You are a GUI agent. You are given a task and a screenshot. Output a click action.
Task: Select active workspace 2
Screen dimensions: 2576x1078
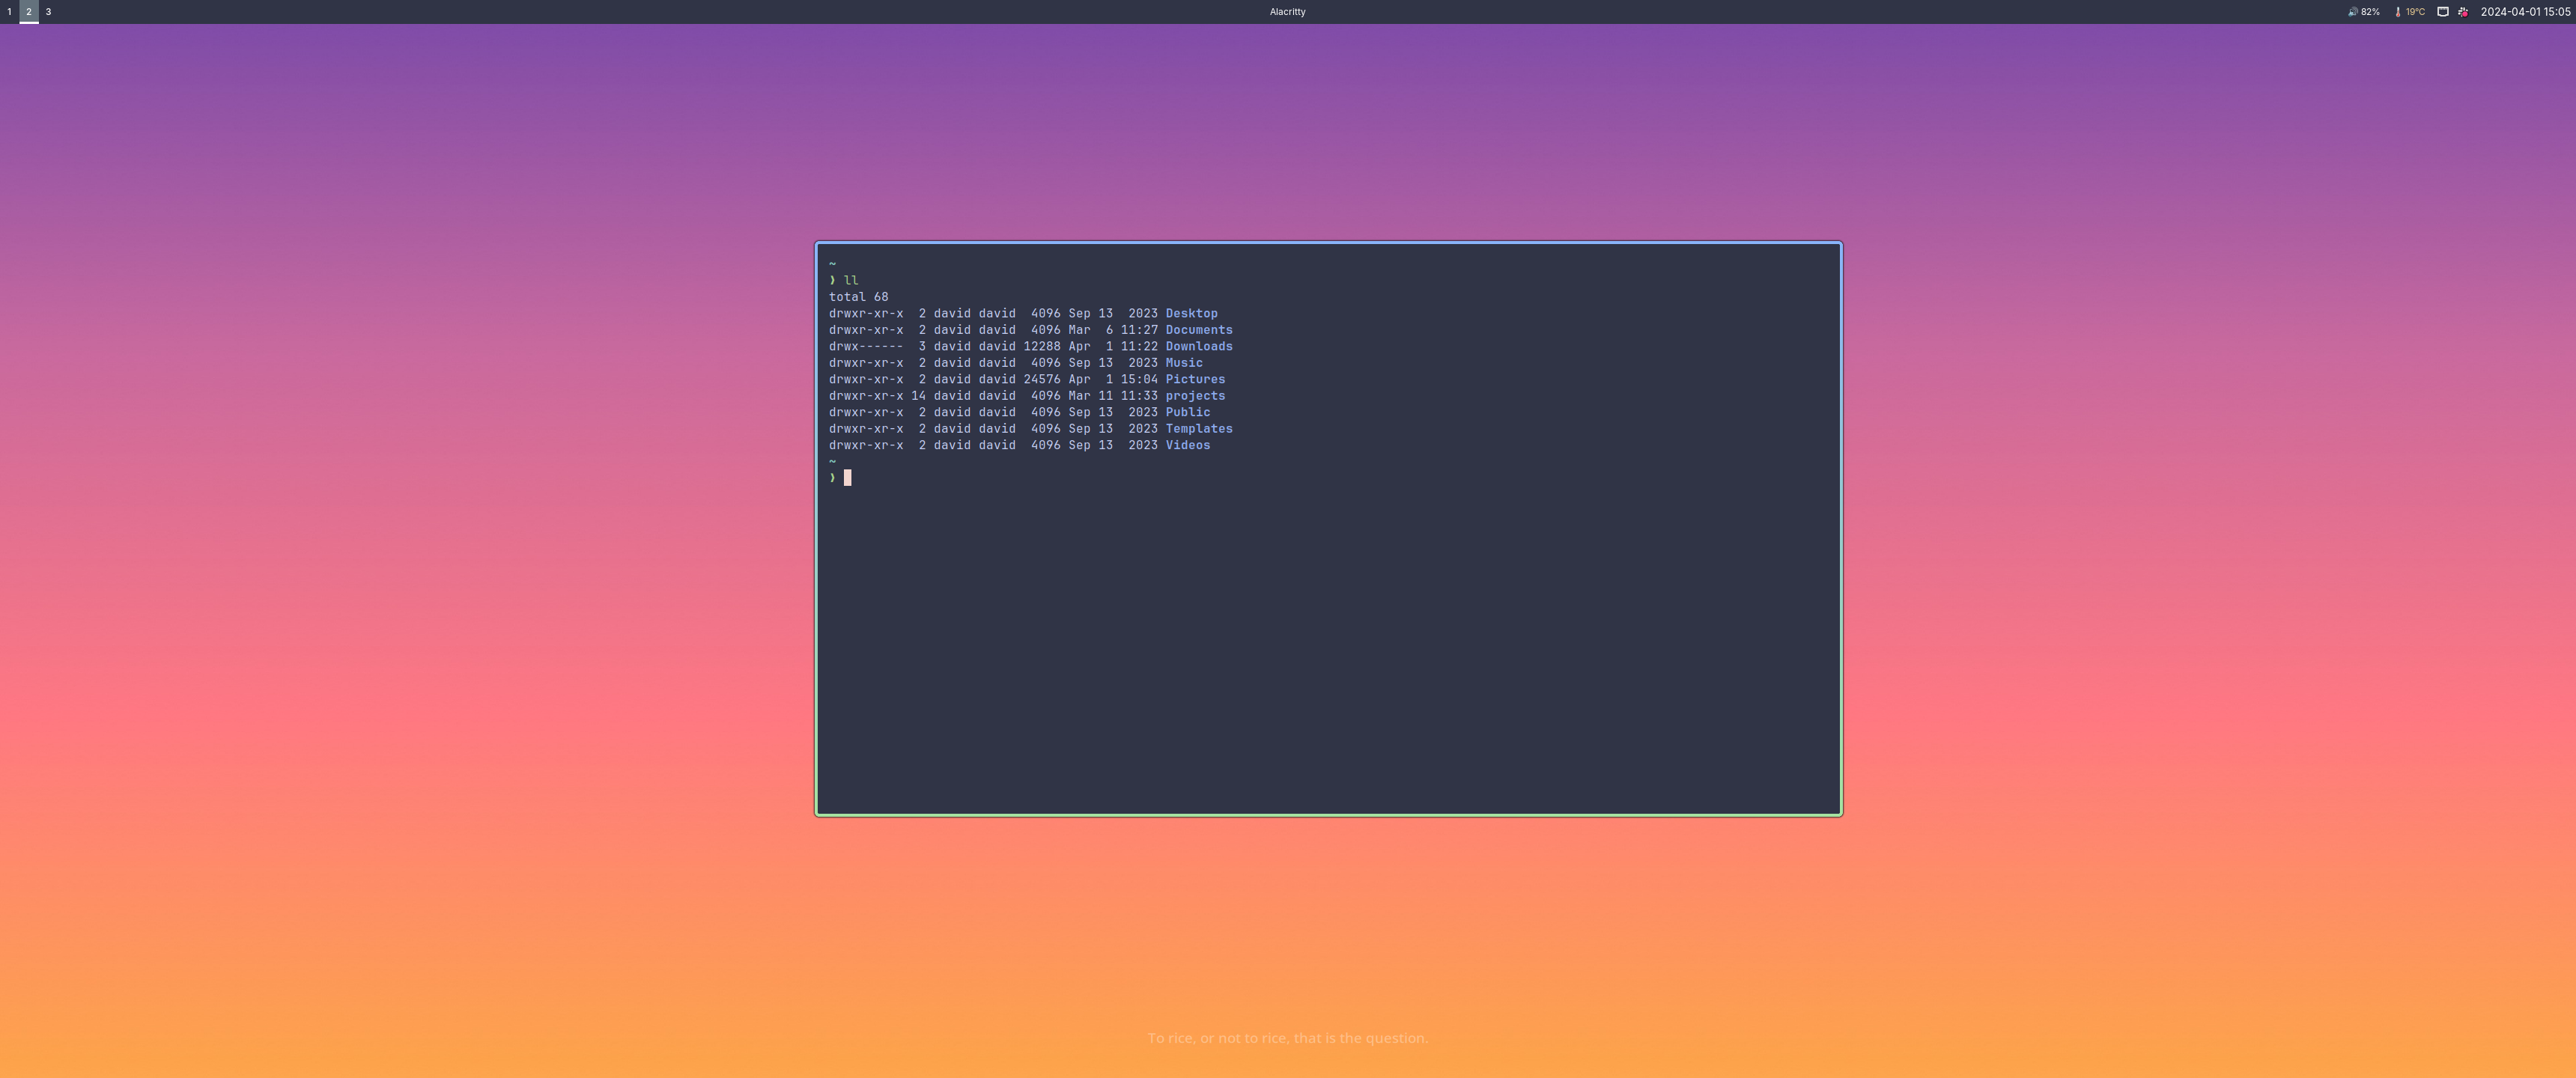coord(29,12)
